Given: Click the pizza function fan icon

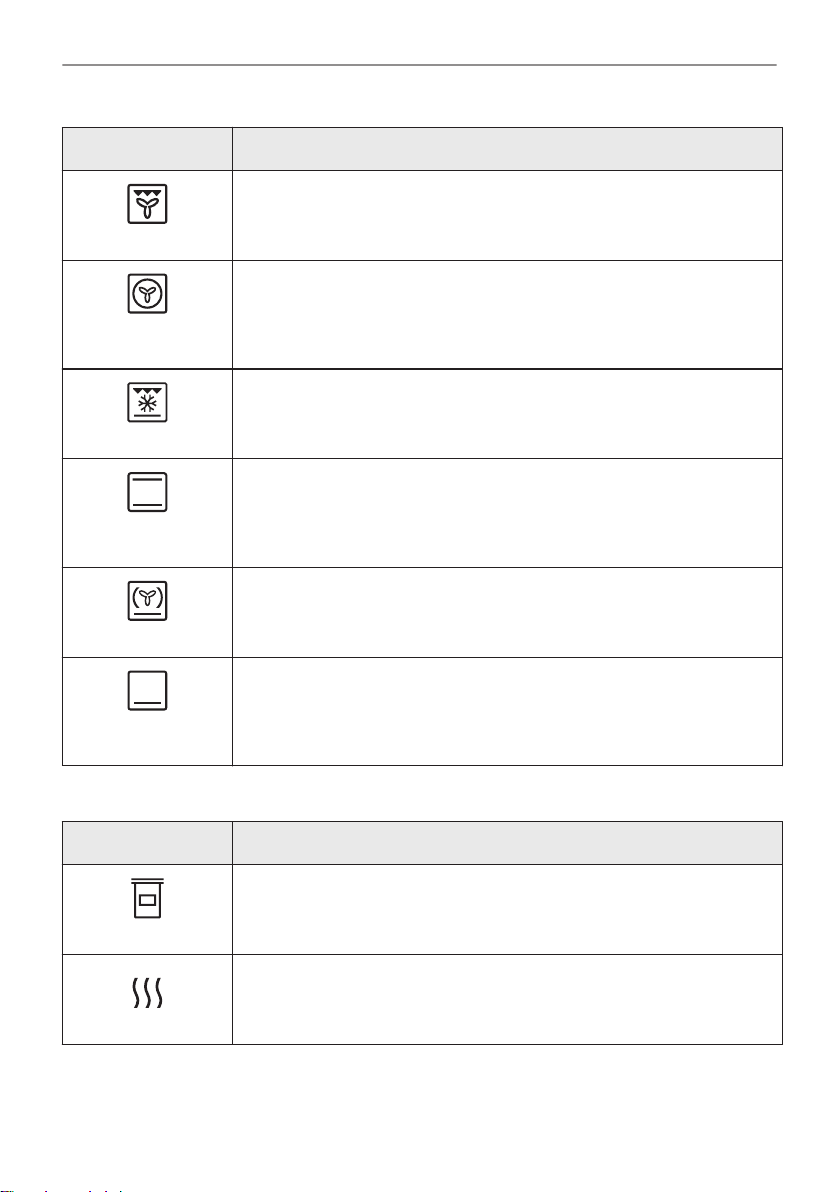Looking at the screenshot, I should (147, 601).
